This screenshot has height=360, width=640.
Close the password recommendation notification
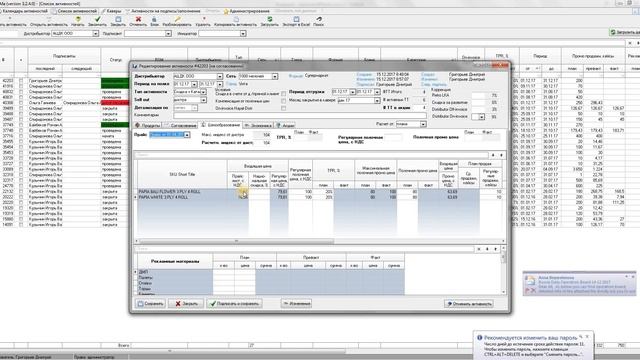pos(587,337)
